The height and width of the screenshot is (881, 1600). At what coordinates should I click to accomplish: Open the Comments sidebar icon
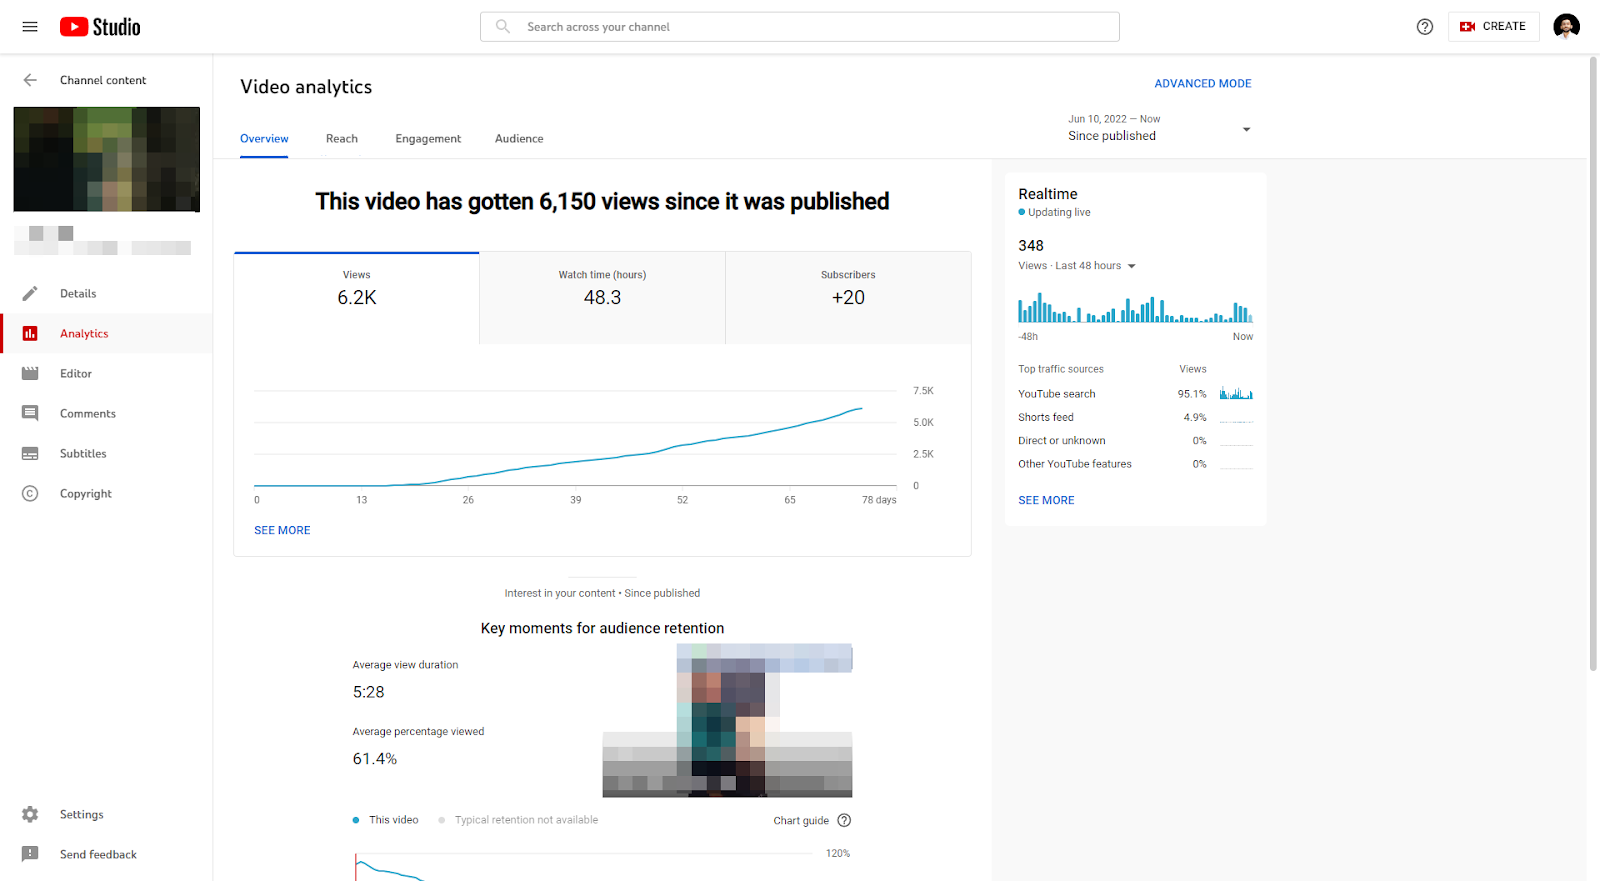pos(30,413)
